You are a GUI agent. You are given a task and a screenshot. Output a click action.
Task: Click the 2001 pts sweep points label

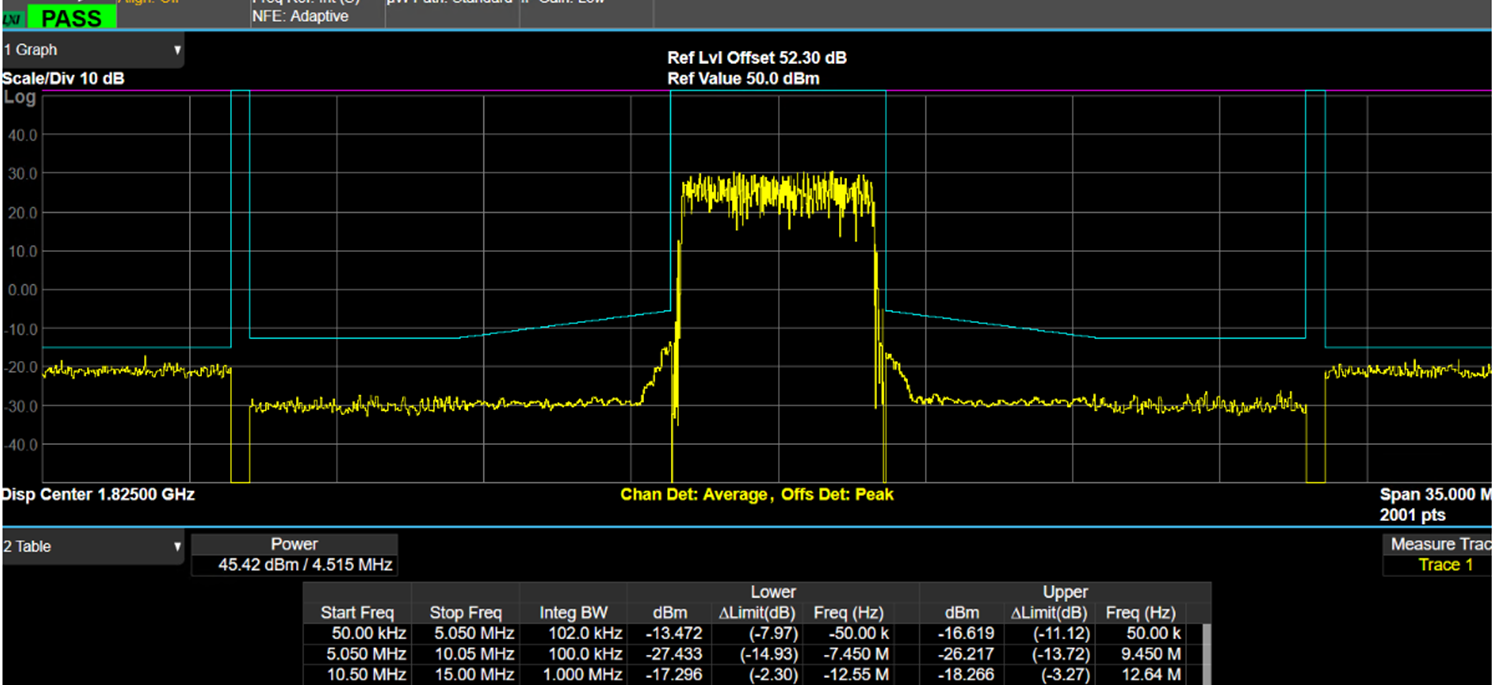click(1412, 515)
